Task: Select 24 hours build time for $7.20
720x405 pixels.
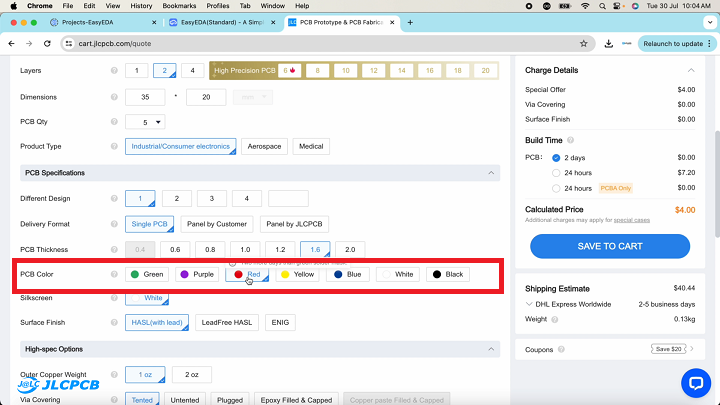Action: [556, 173]
